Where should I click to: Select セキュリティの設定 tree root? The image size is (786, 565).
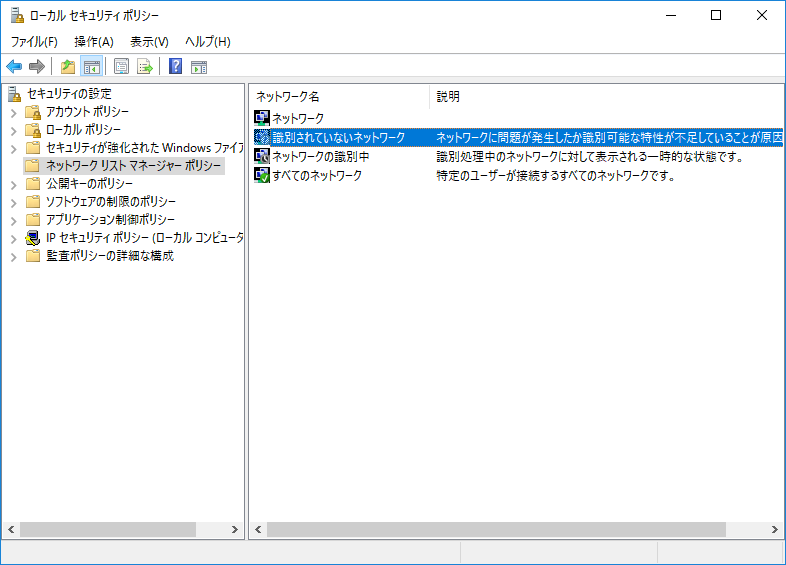[69, 94]
